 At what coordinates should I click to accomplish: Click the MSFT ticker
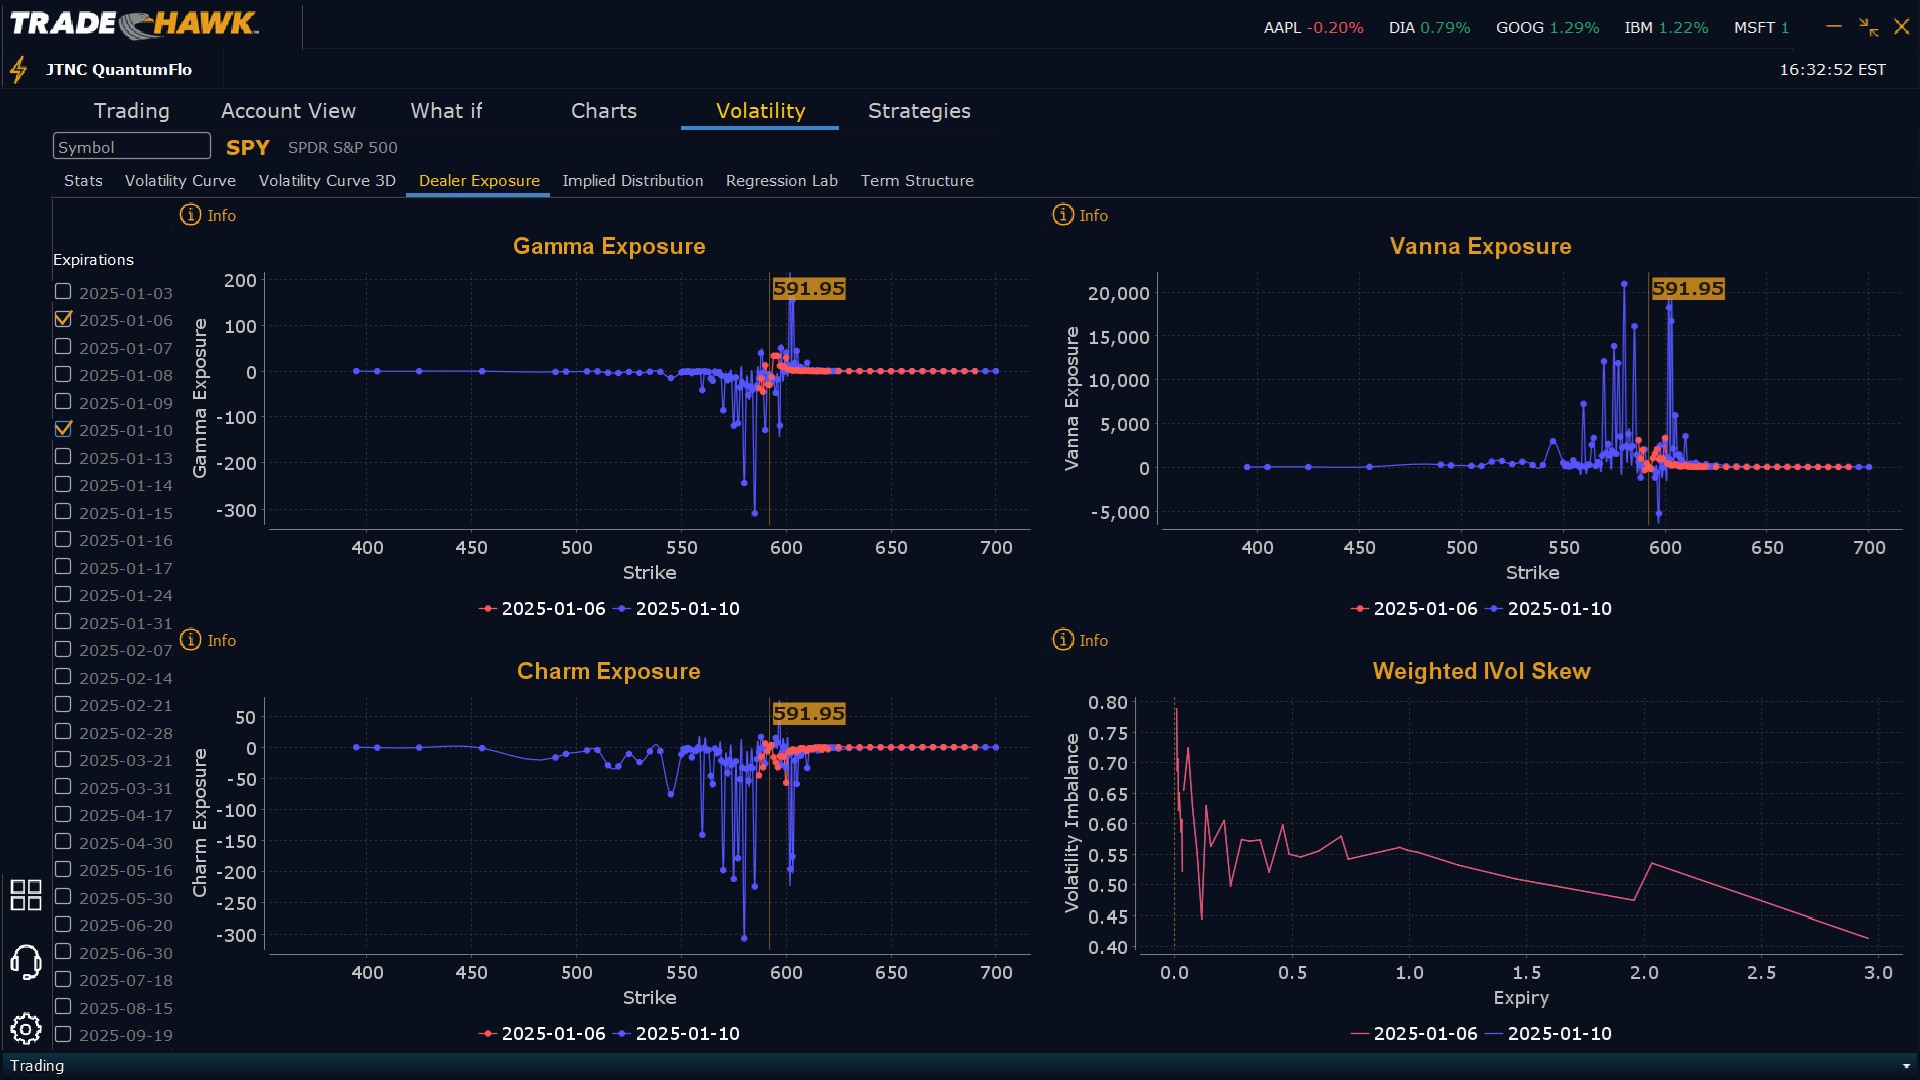click(x=1761, y=28)
